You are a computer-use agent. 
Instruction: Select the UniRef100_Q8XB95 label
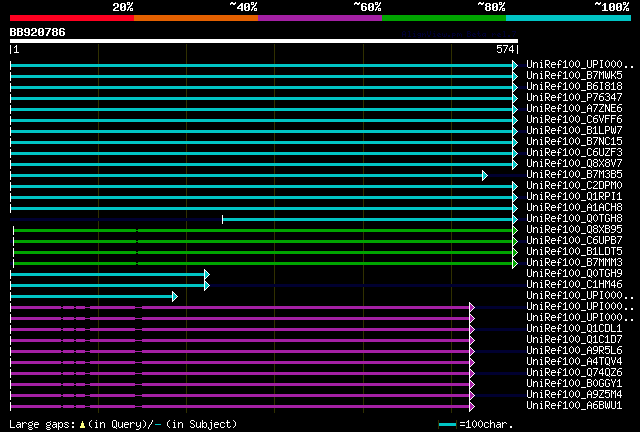pyautogui.click(x=574, y=230)
